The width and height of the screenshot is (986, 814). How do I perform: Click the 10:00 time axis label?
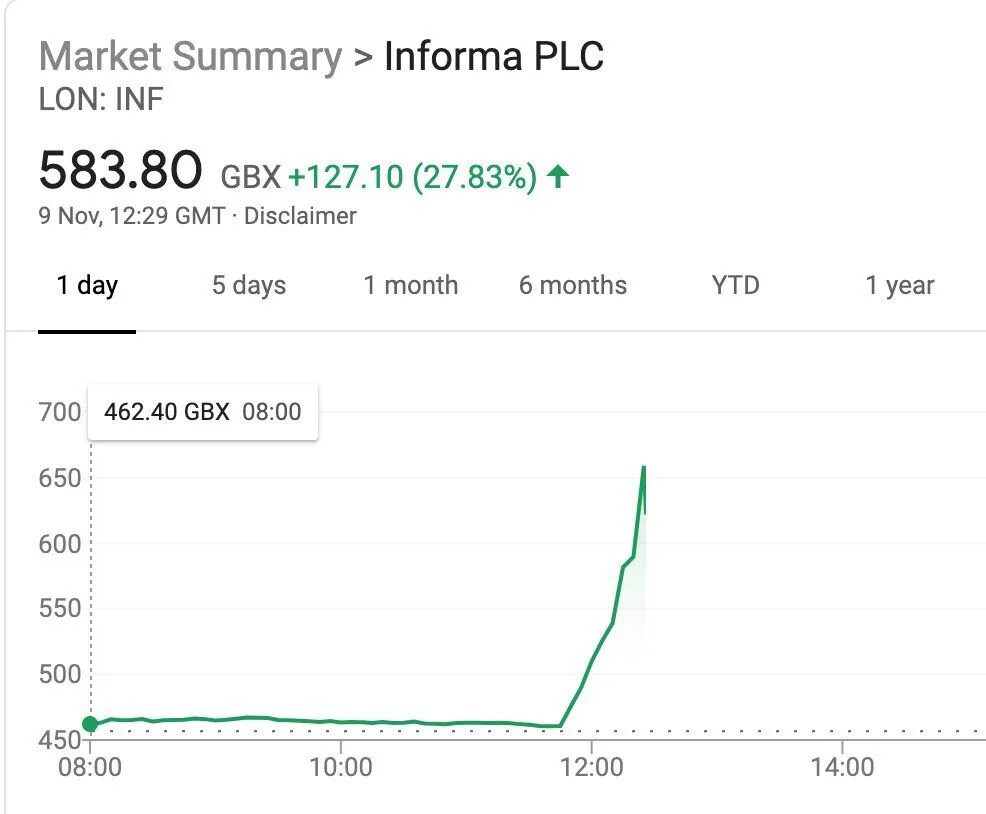[341, 767]
